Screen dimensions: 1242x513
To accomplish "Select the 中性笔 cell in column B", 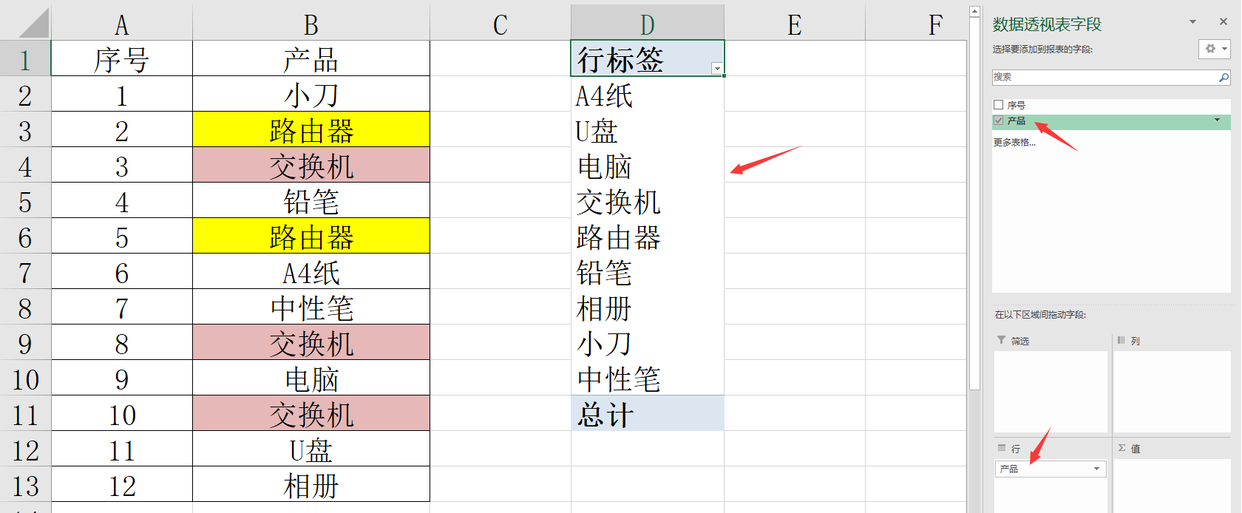I will [x=311, y=308].
